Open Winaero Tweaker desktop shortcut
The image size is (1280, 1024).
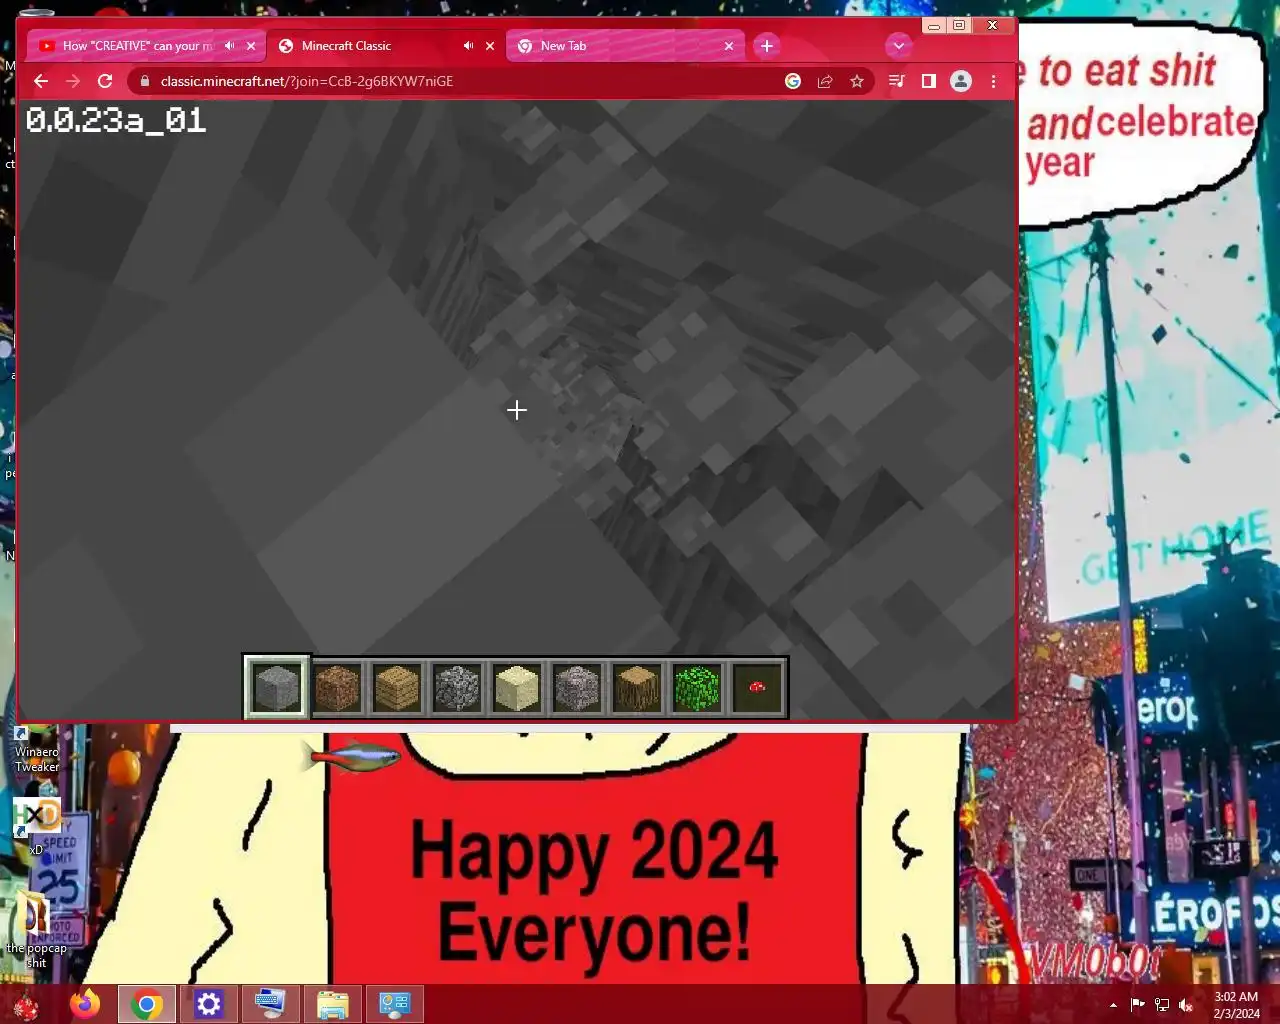point(37,748)
